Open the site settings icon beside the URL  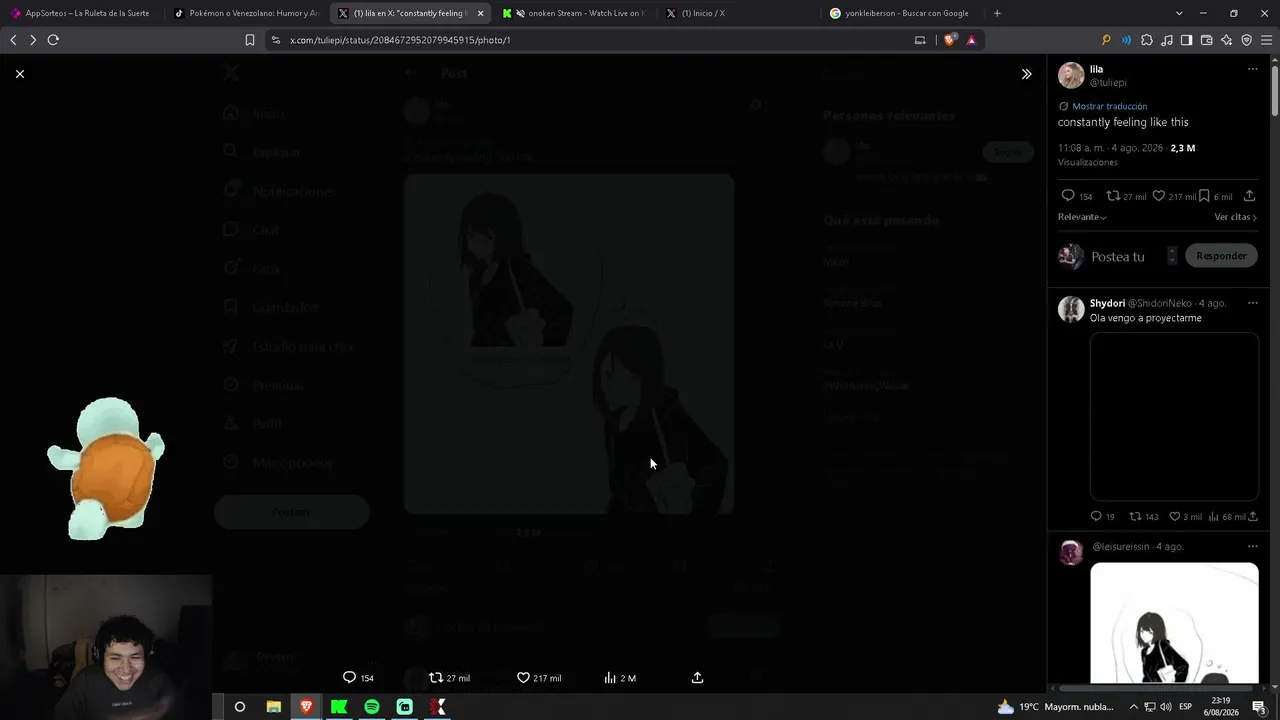(276, 40)
